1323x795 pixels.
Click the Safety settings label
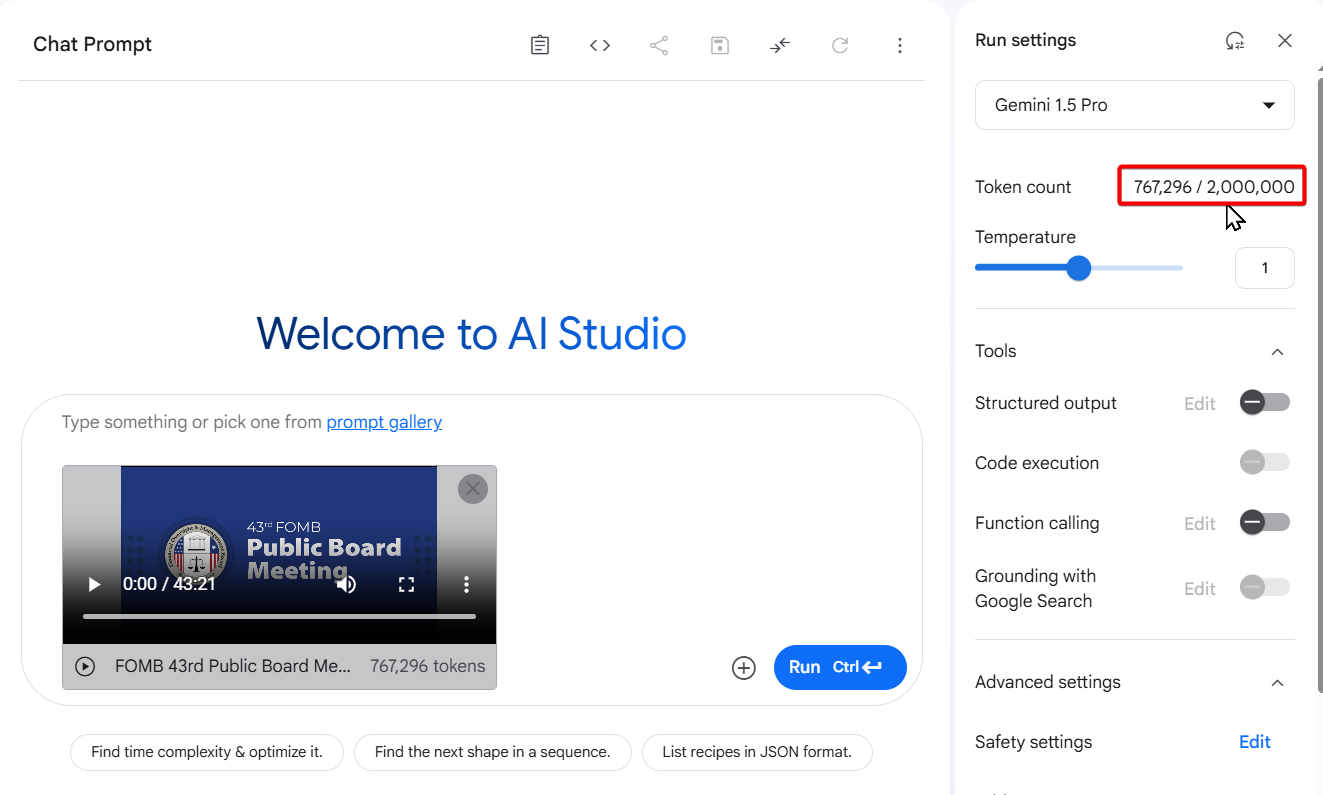coord(1033,742)
